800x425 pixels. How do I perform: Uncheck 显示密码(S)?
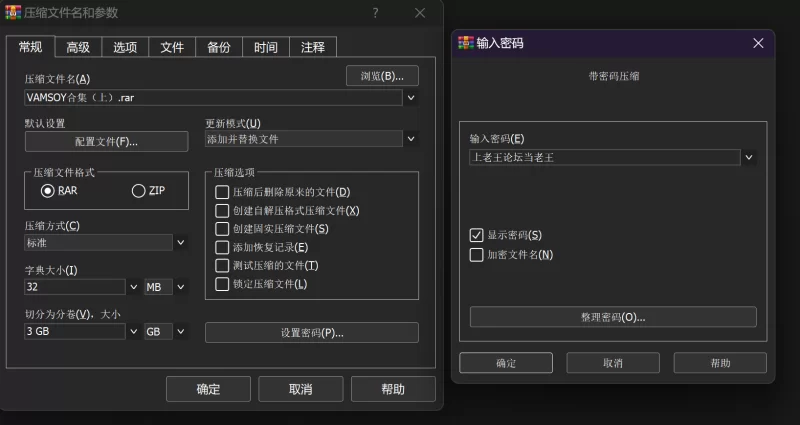(476, 235)
